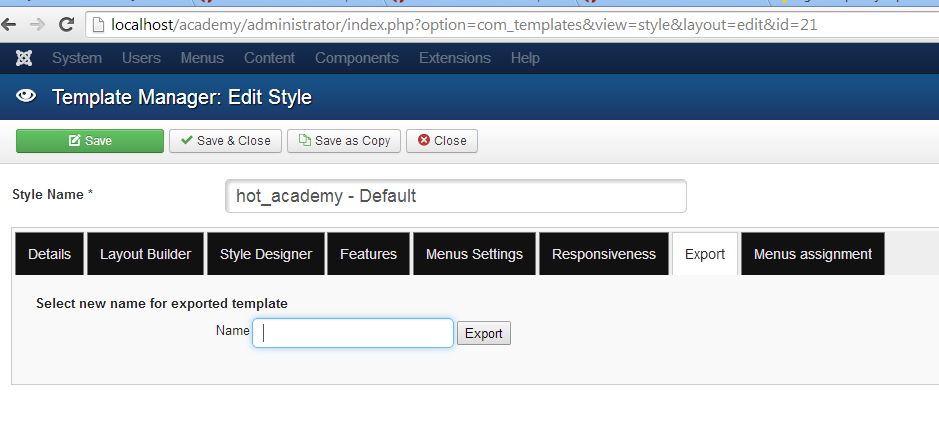Open the Extensions menu

click(455, 58)
